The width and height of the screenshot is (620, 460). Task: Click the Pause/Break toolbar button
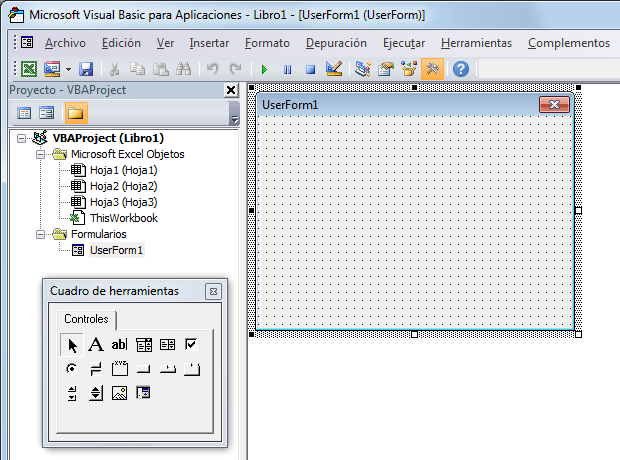pos(287,70)
